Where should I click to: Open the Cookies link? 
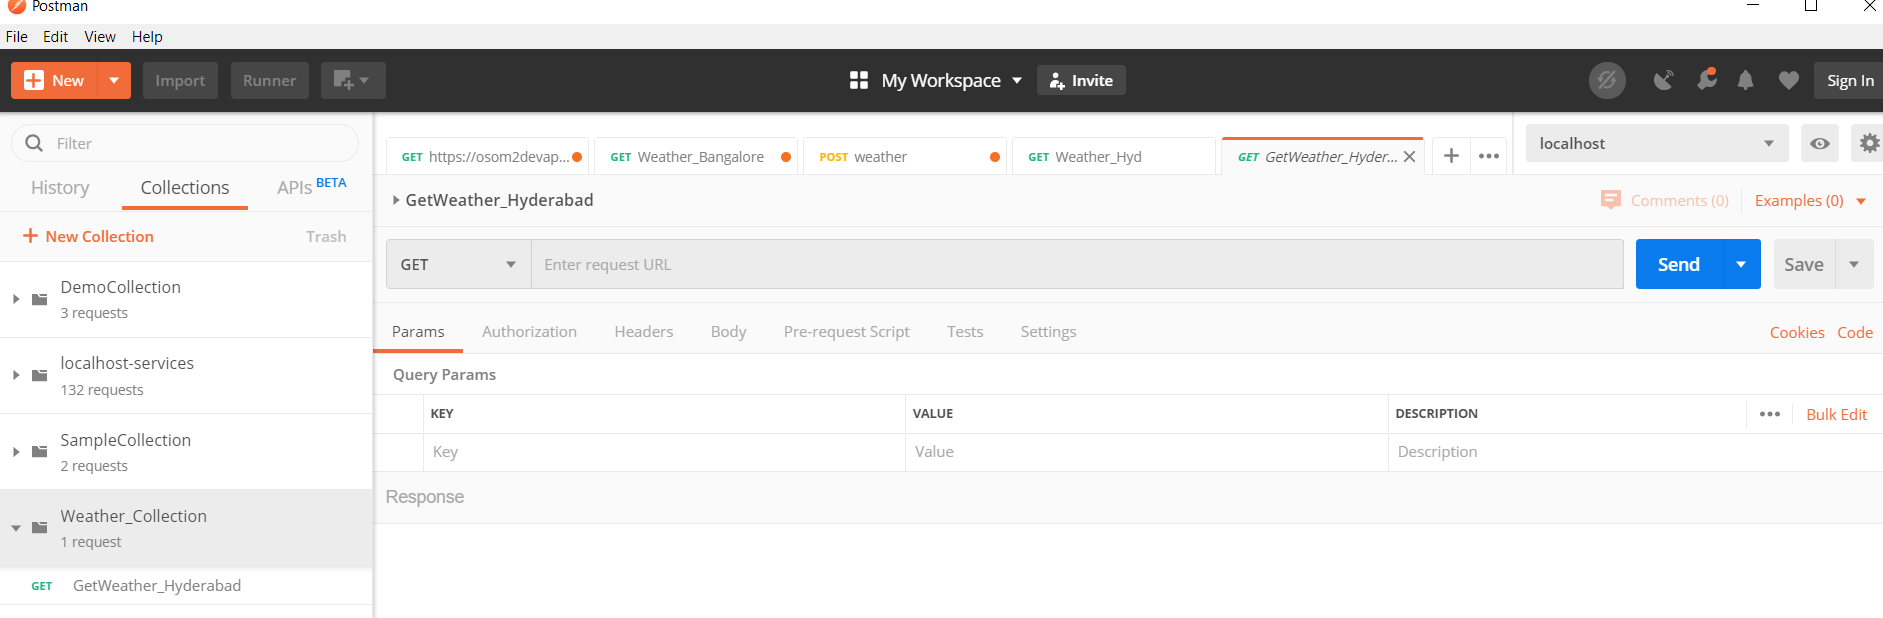pos(1797,332)
